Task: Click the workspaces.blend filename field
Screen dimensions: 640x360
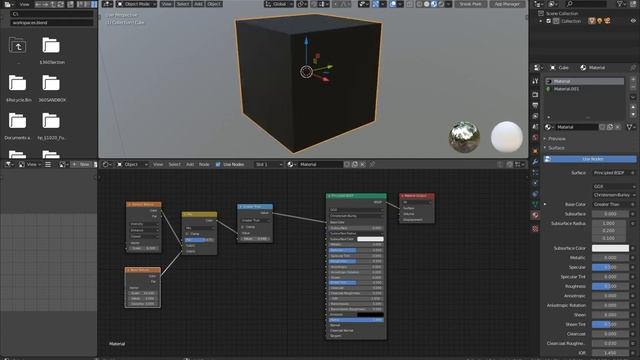Action: [x=51, y=23]
